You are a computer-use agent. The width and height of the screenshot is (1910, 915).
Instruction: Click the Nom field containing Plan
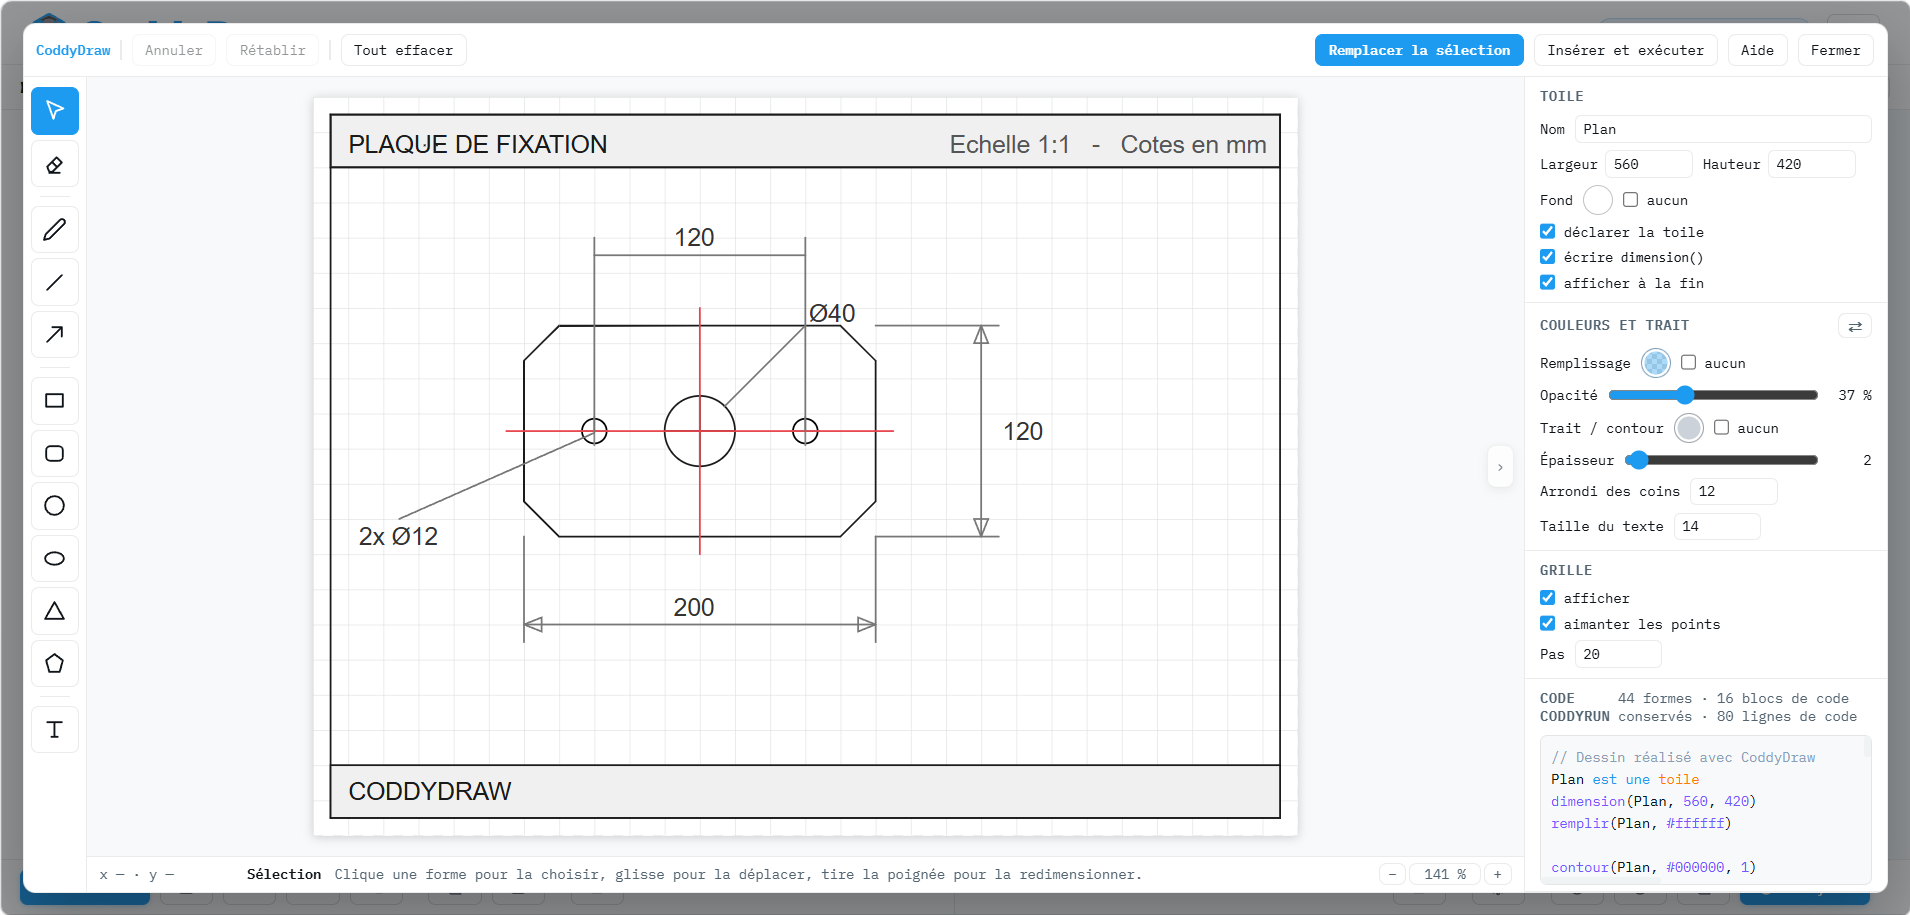click(x=1723, y=129)
